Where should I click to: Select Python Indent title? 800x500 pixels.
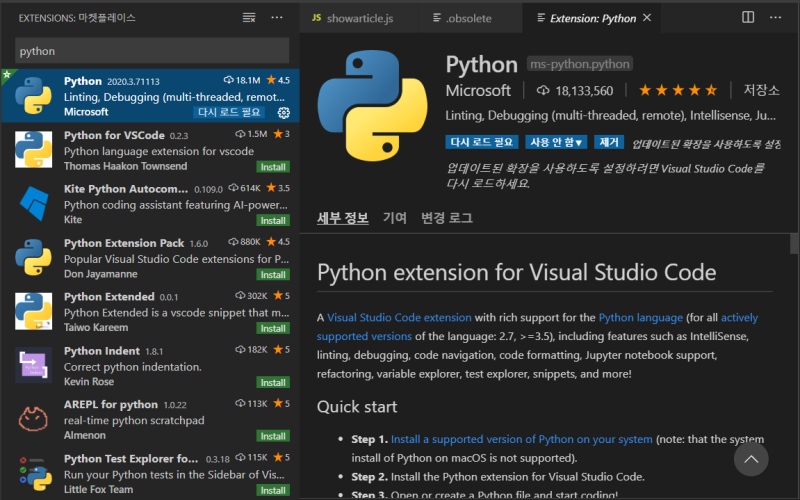pos(102,351)
